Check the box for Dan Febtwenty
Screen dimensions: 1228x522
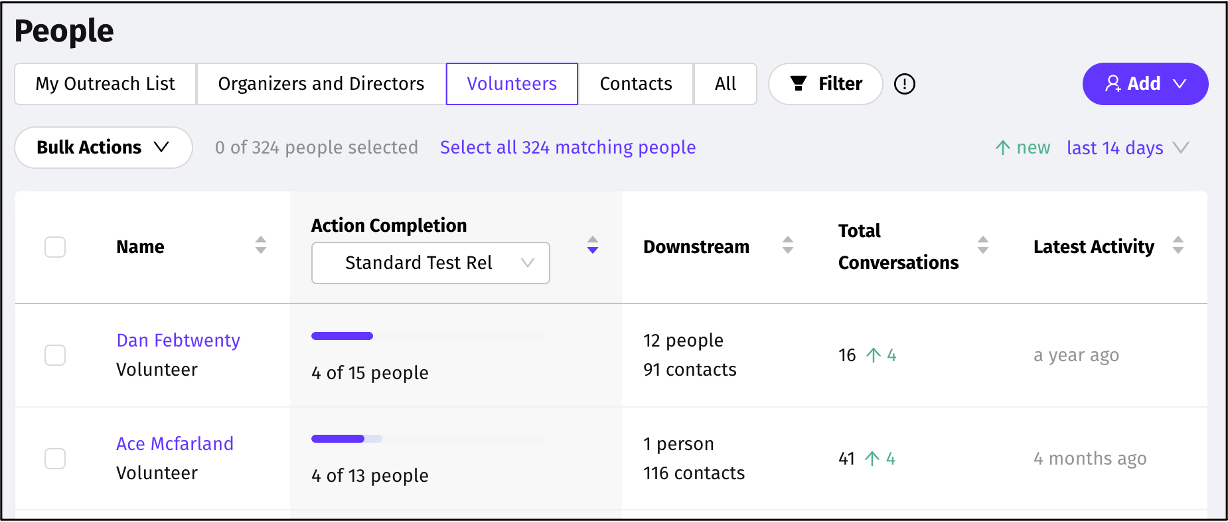(x=55, y=355)
